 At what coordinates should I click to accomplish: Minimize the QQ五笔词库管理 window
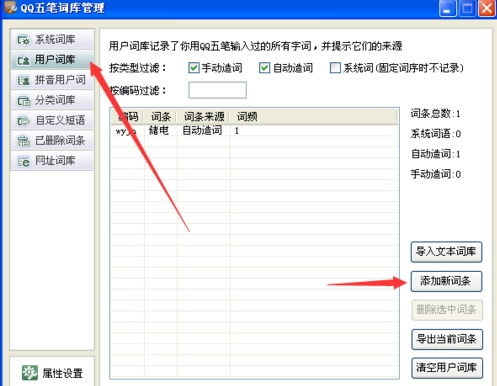point(448,8)
